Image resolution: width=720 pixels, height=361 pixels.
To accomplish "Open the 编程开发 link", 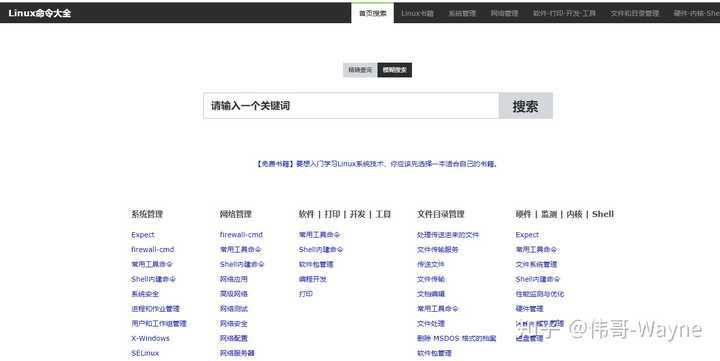I will pos(313,279).
